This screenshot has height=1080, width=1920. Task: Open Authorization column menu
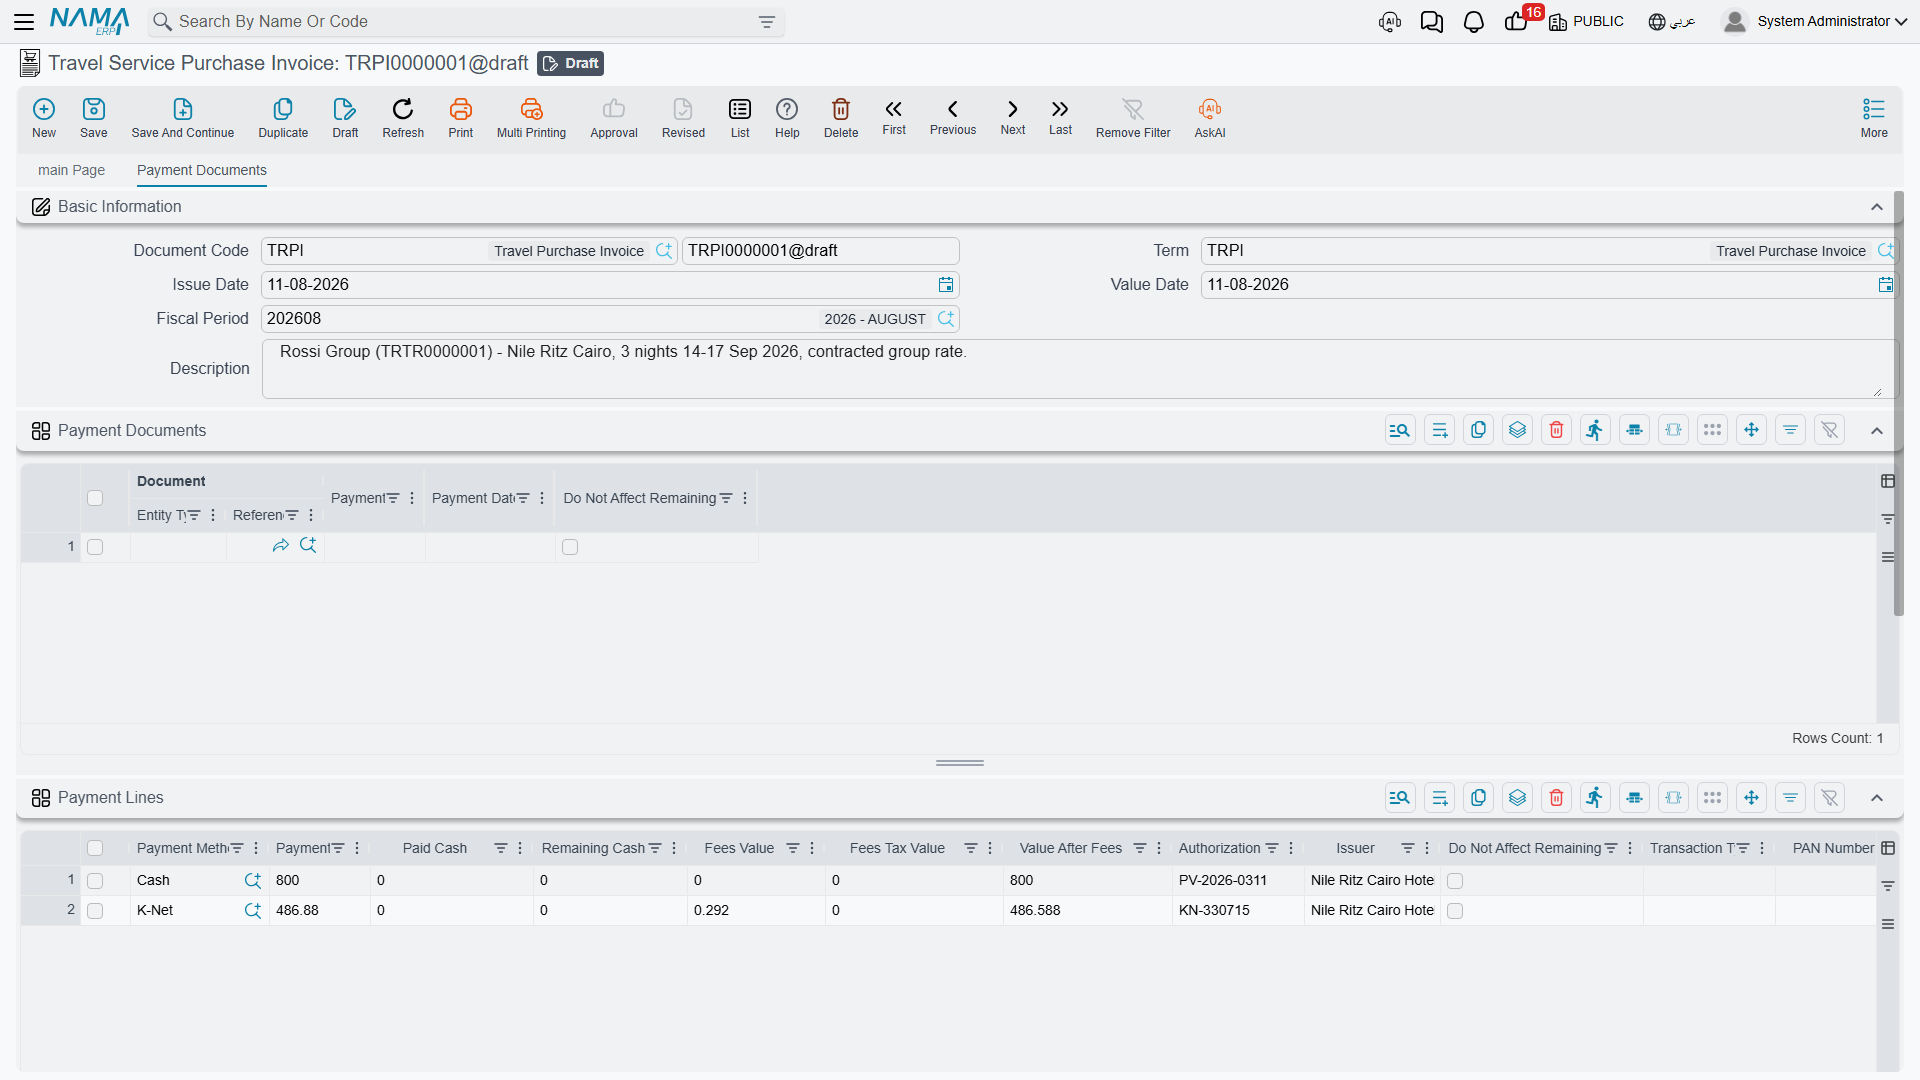click(1291, 848)
